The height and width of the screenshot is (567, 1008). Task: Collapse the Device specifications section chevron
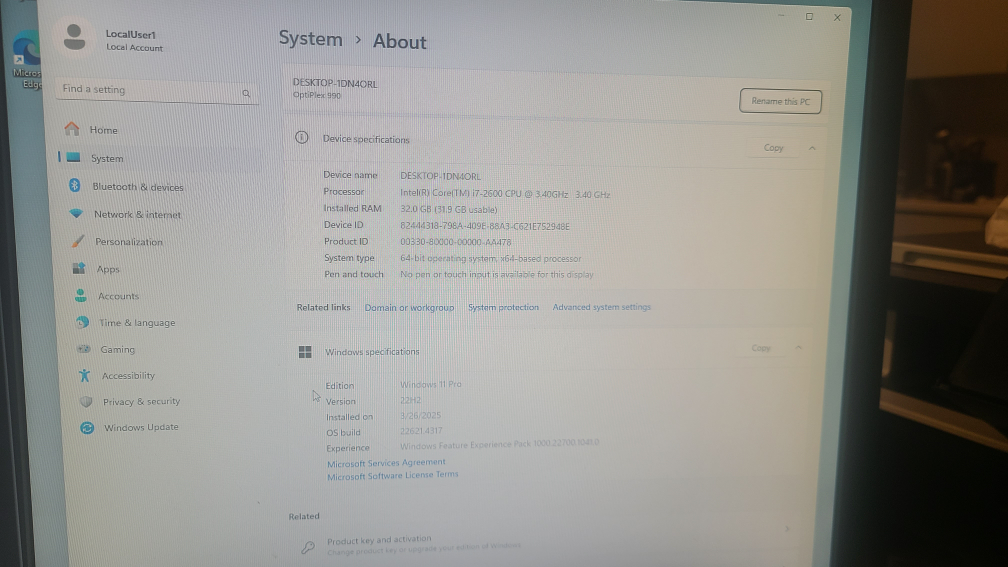pyautogui.click(x=812, y=148)
